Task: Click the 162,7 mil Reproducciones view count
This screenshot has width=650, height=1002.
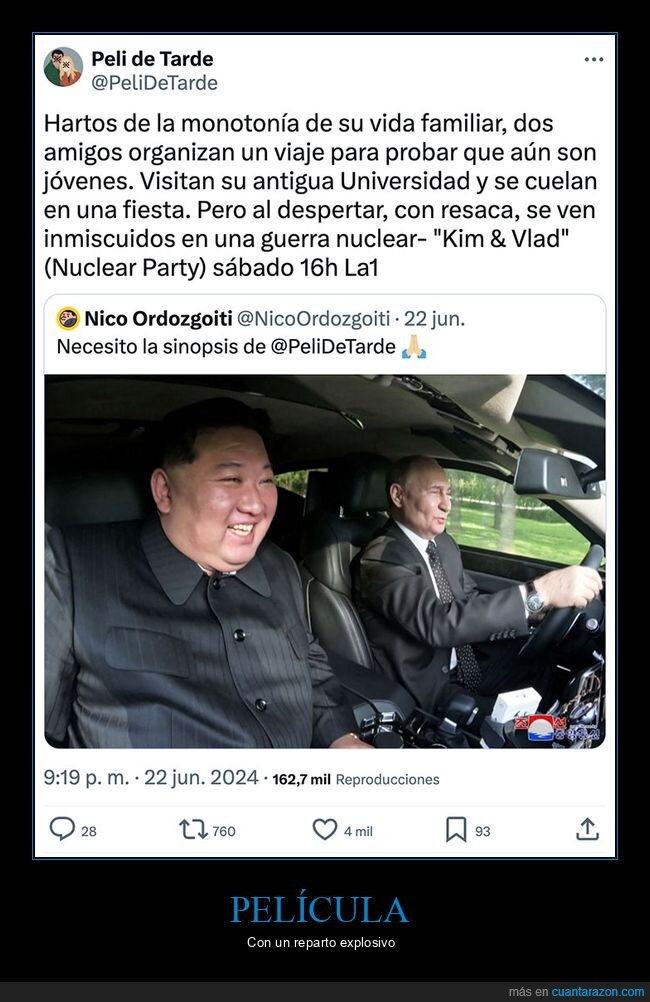Action: click(356, 779)
